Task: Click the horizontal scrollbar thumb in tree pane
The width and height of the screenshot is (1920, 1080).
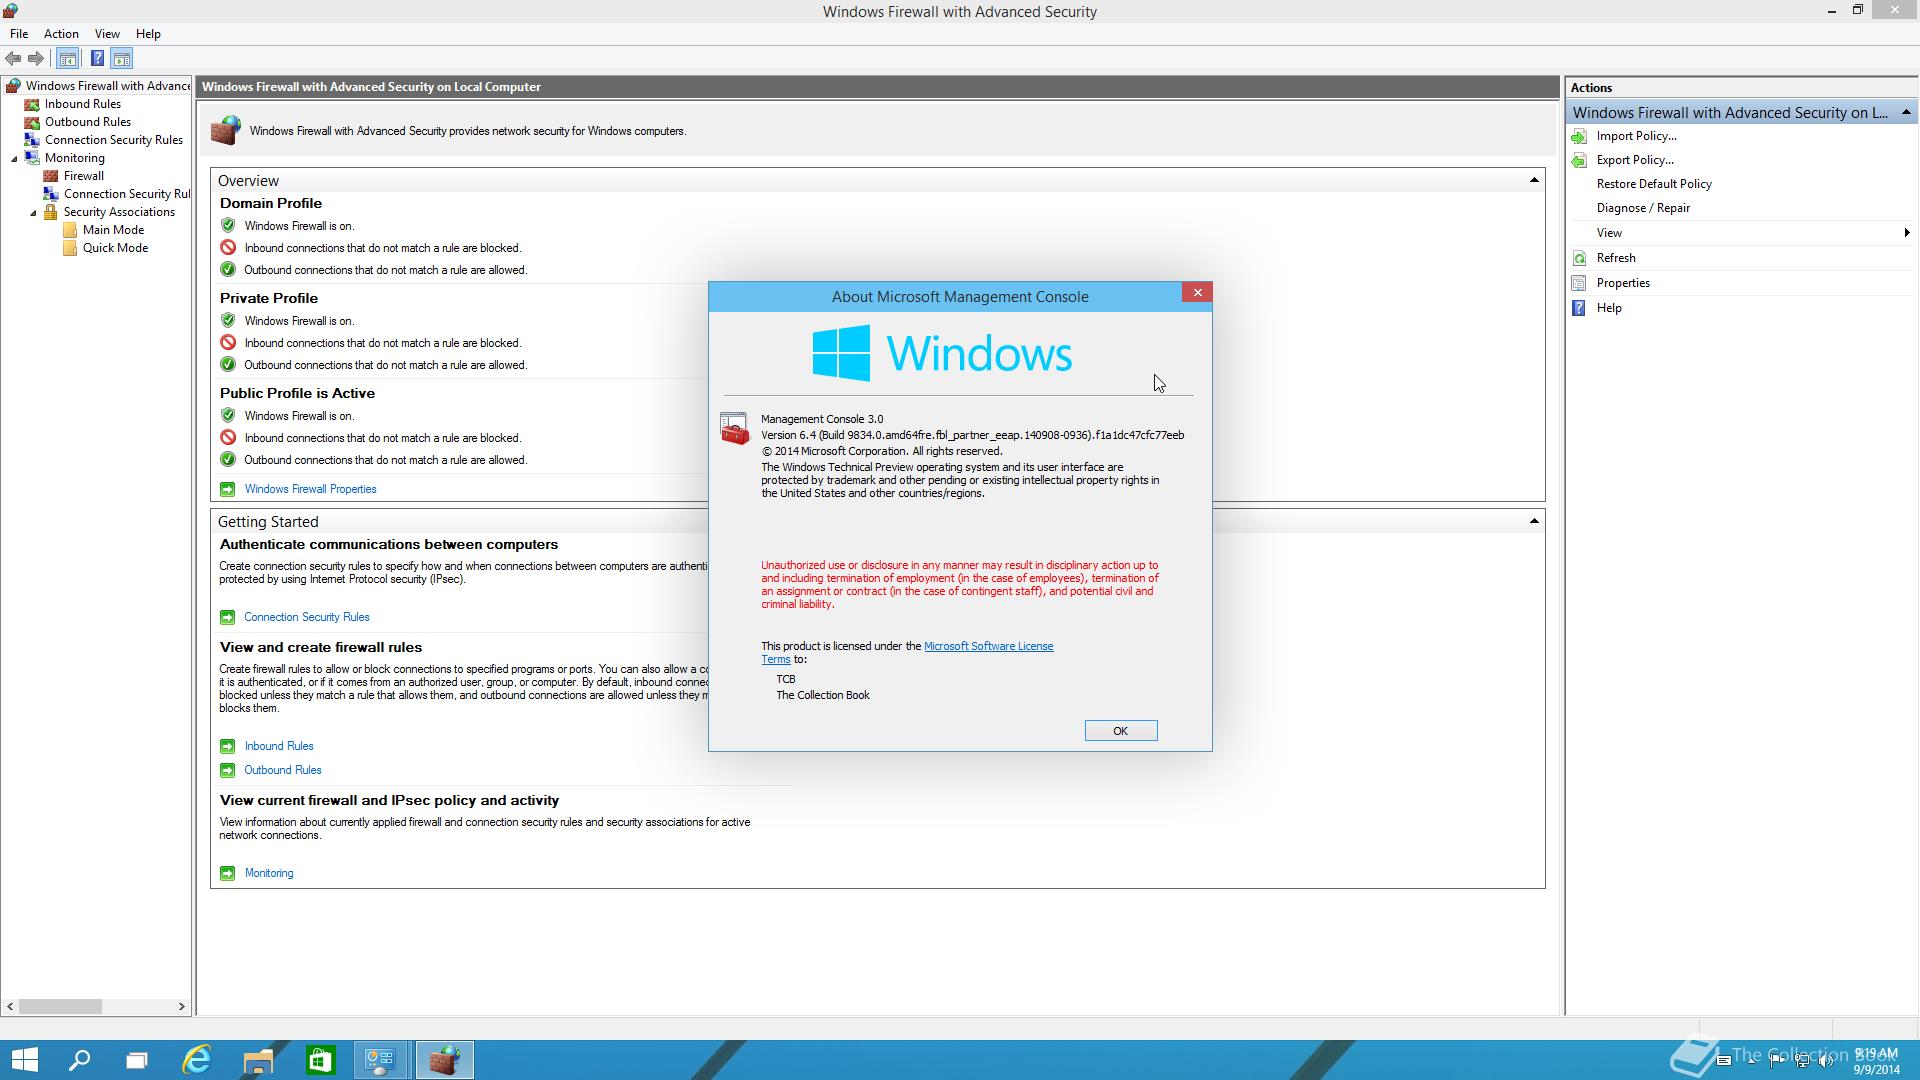Action: pos(60,1006)
